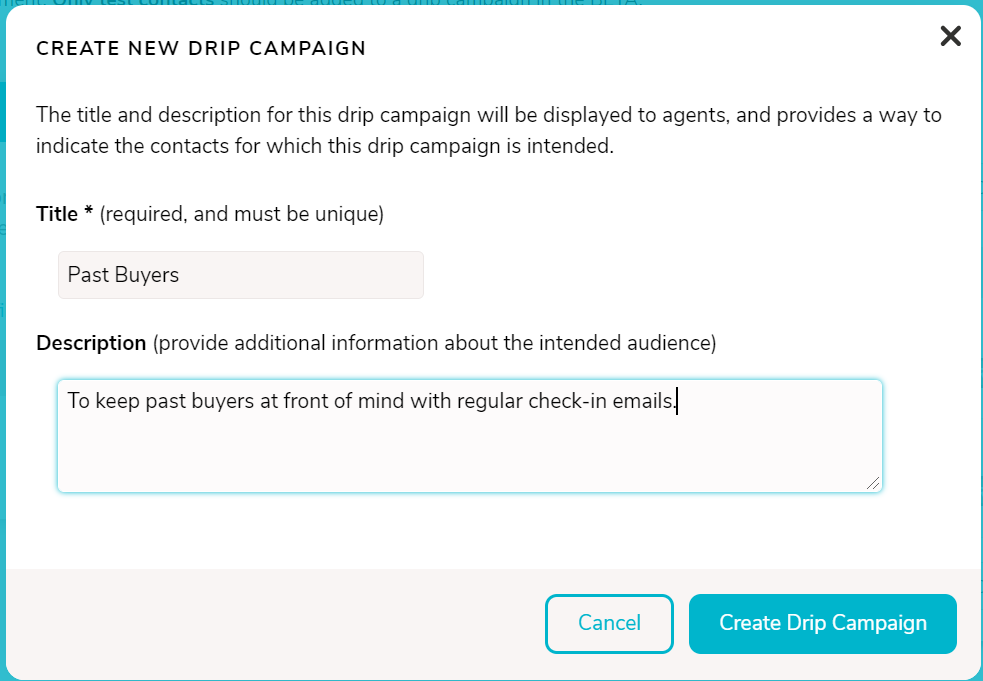
Task: Click the required and must be unique hint
Action: click(x=241, y=214)
